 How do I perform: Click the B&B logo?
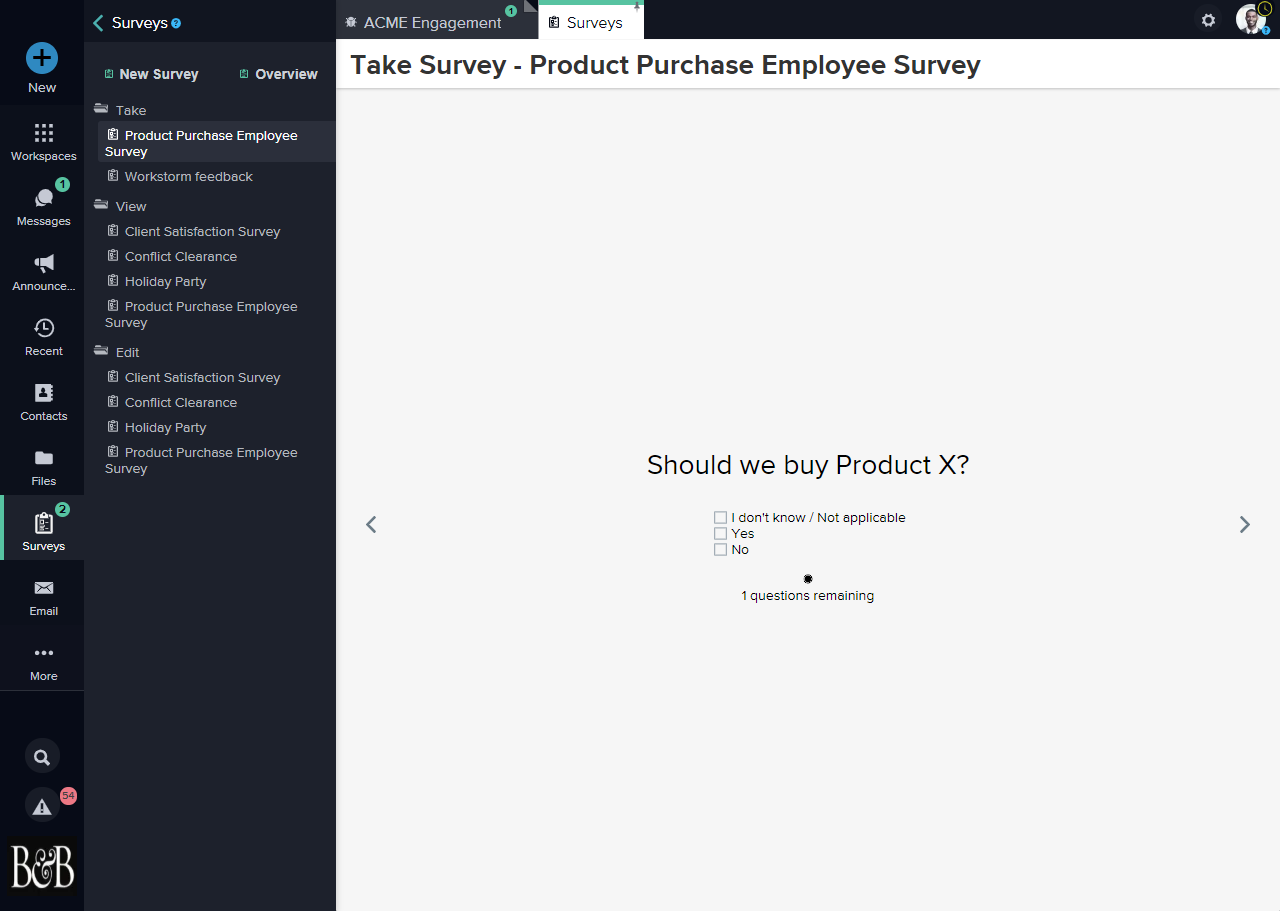(x=42, y=866)
